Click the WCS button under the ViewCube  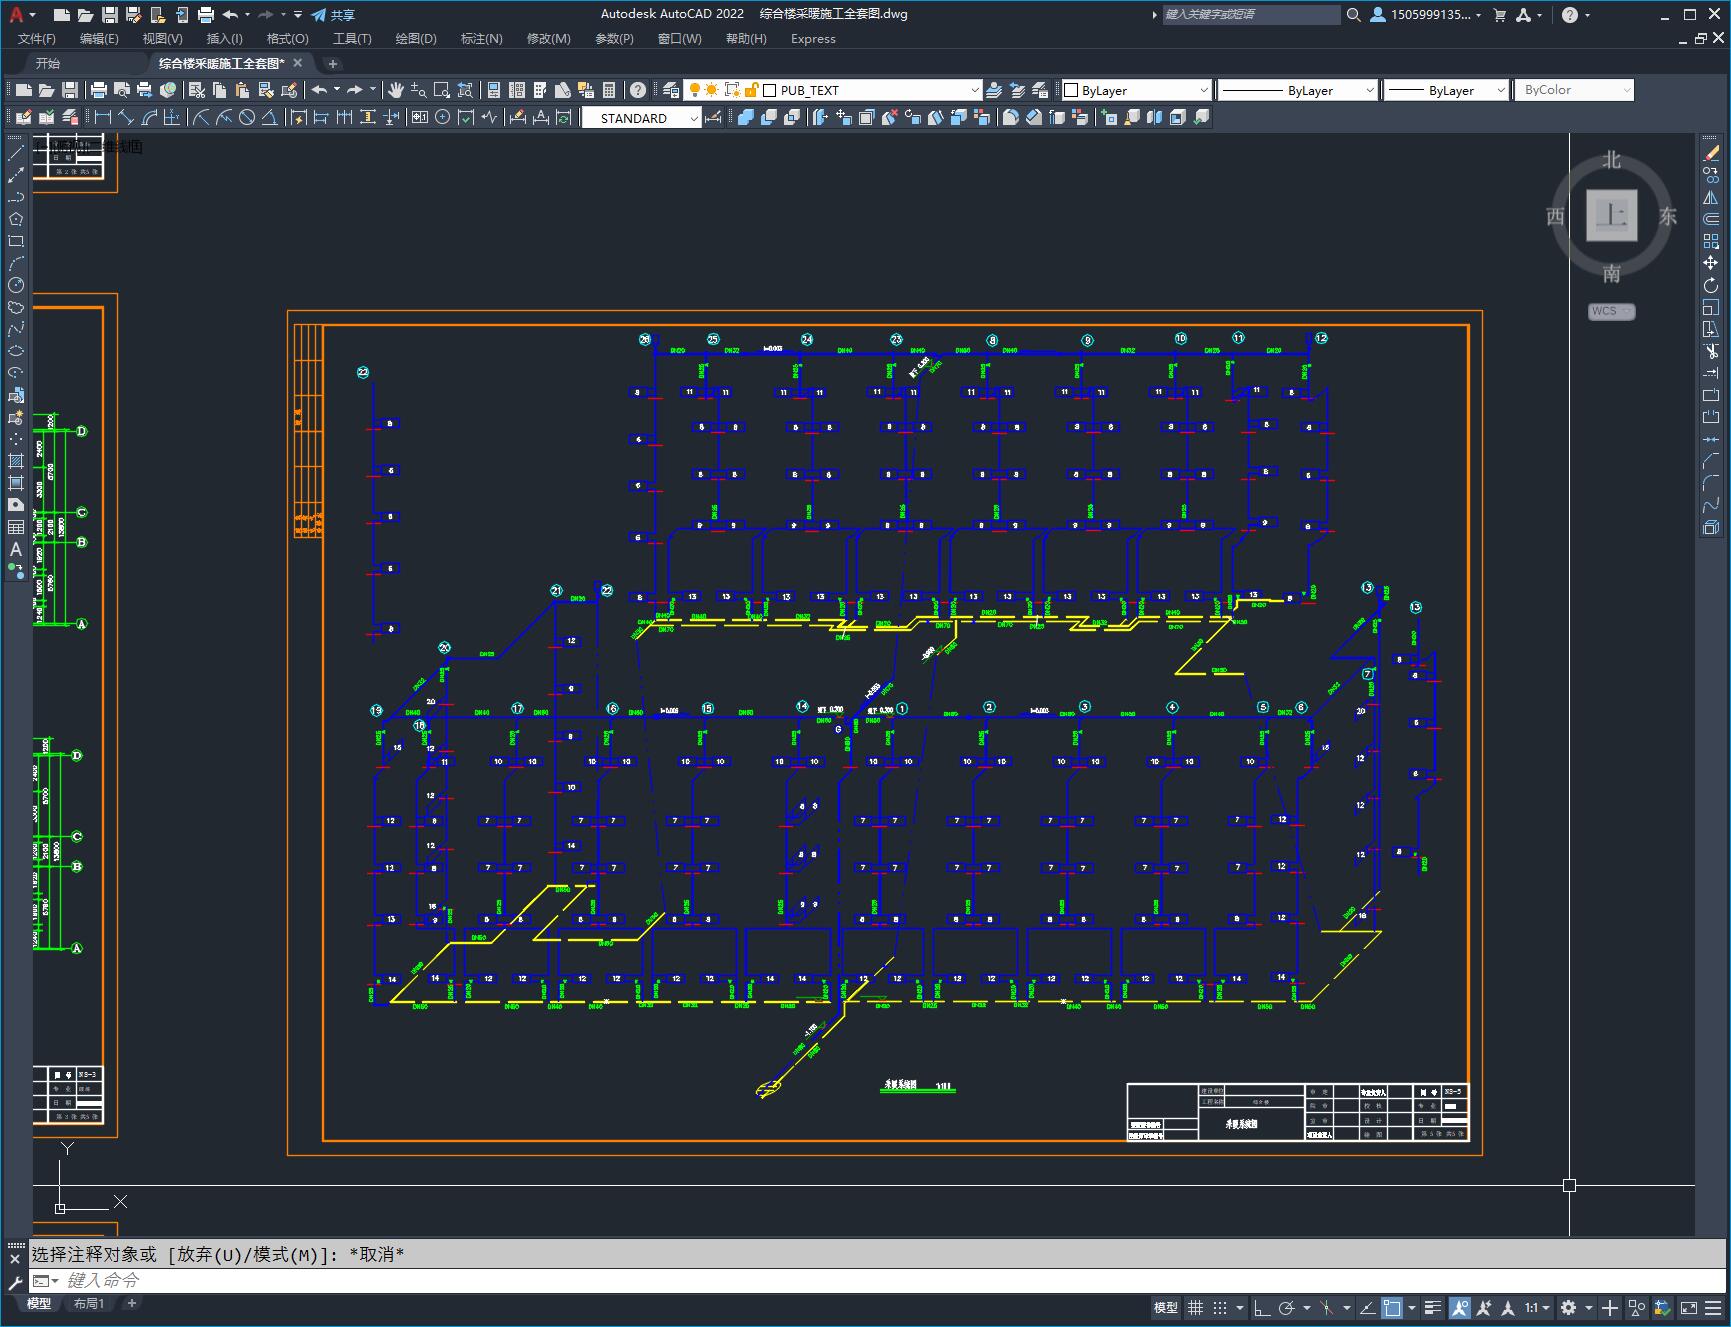(1611, 311)
